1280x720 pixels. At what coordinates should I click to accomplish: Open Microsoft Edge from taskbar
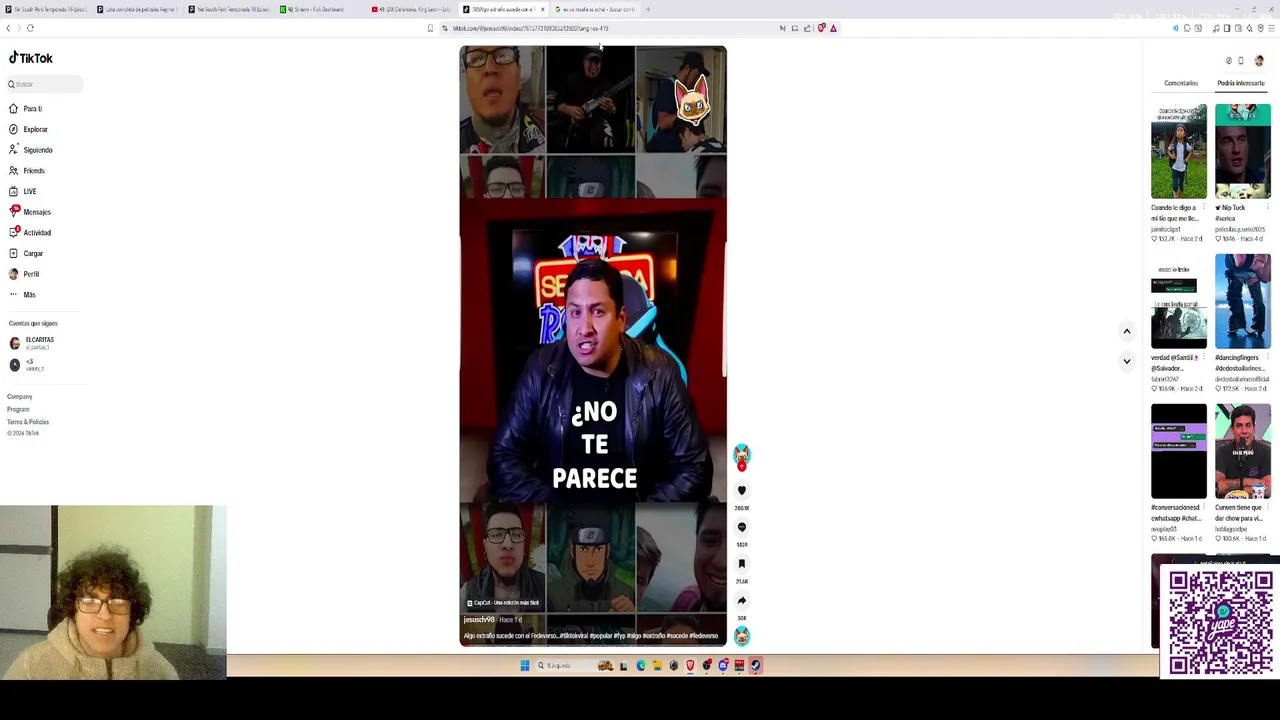(641, 666)
